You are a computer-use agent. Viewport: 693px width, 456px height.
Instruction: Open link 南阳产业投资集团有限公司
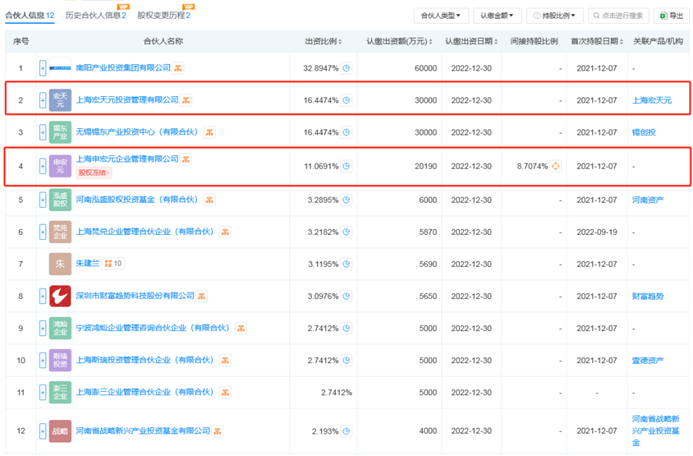[x=123, y=68]
